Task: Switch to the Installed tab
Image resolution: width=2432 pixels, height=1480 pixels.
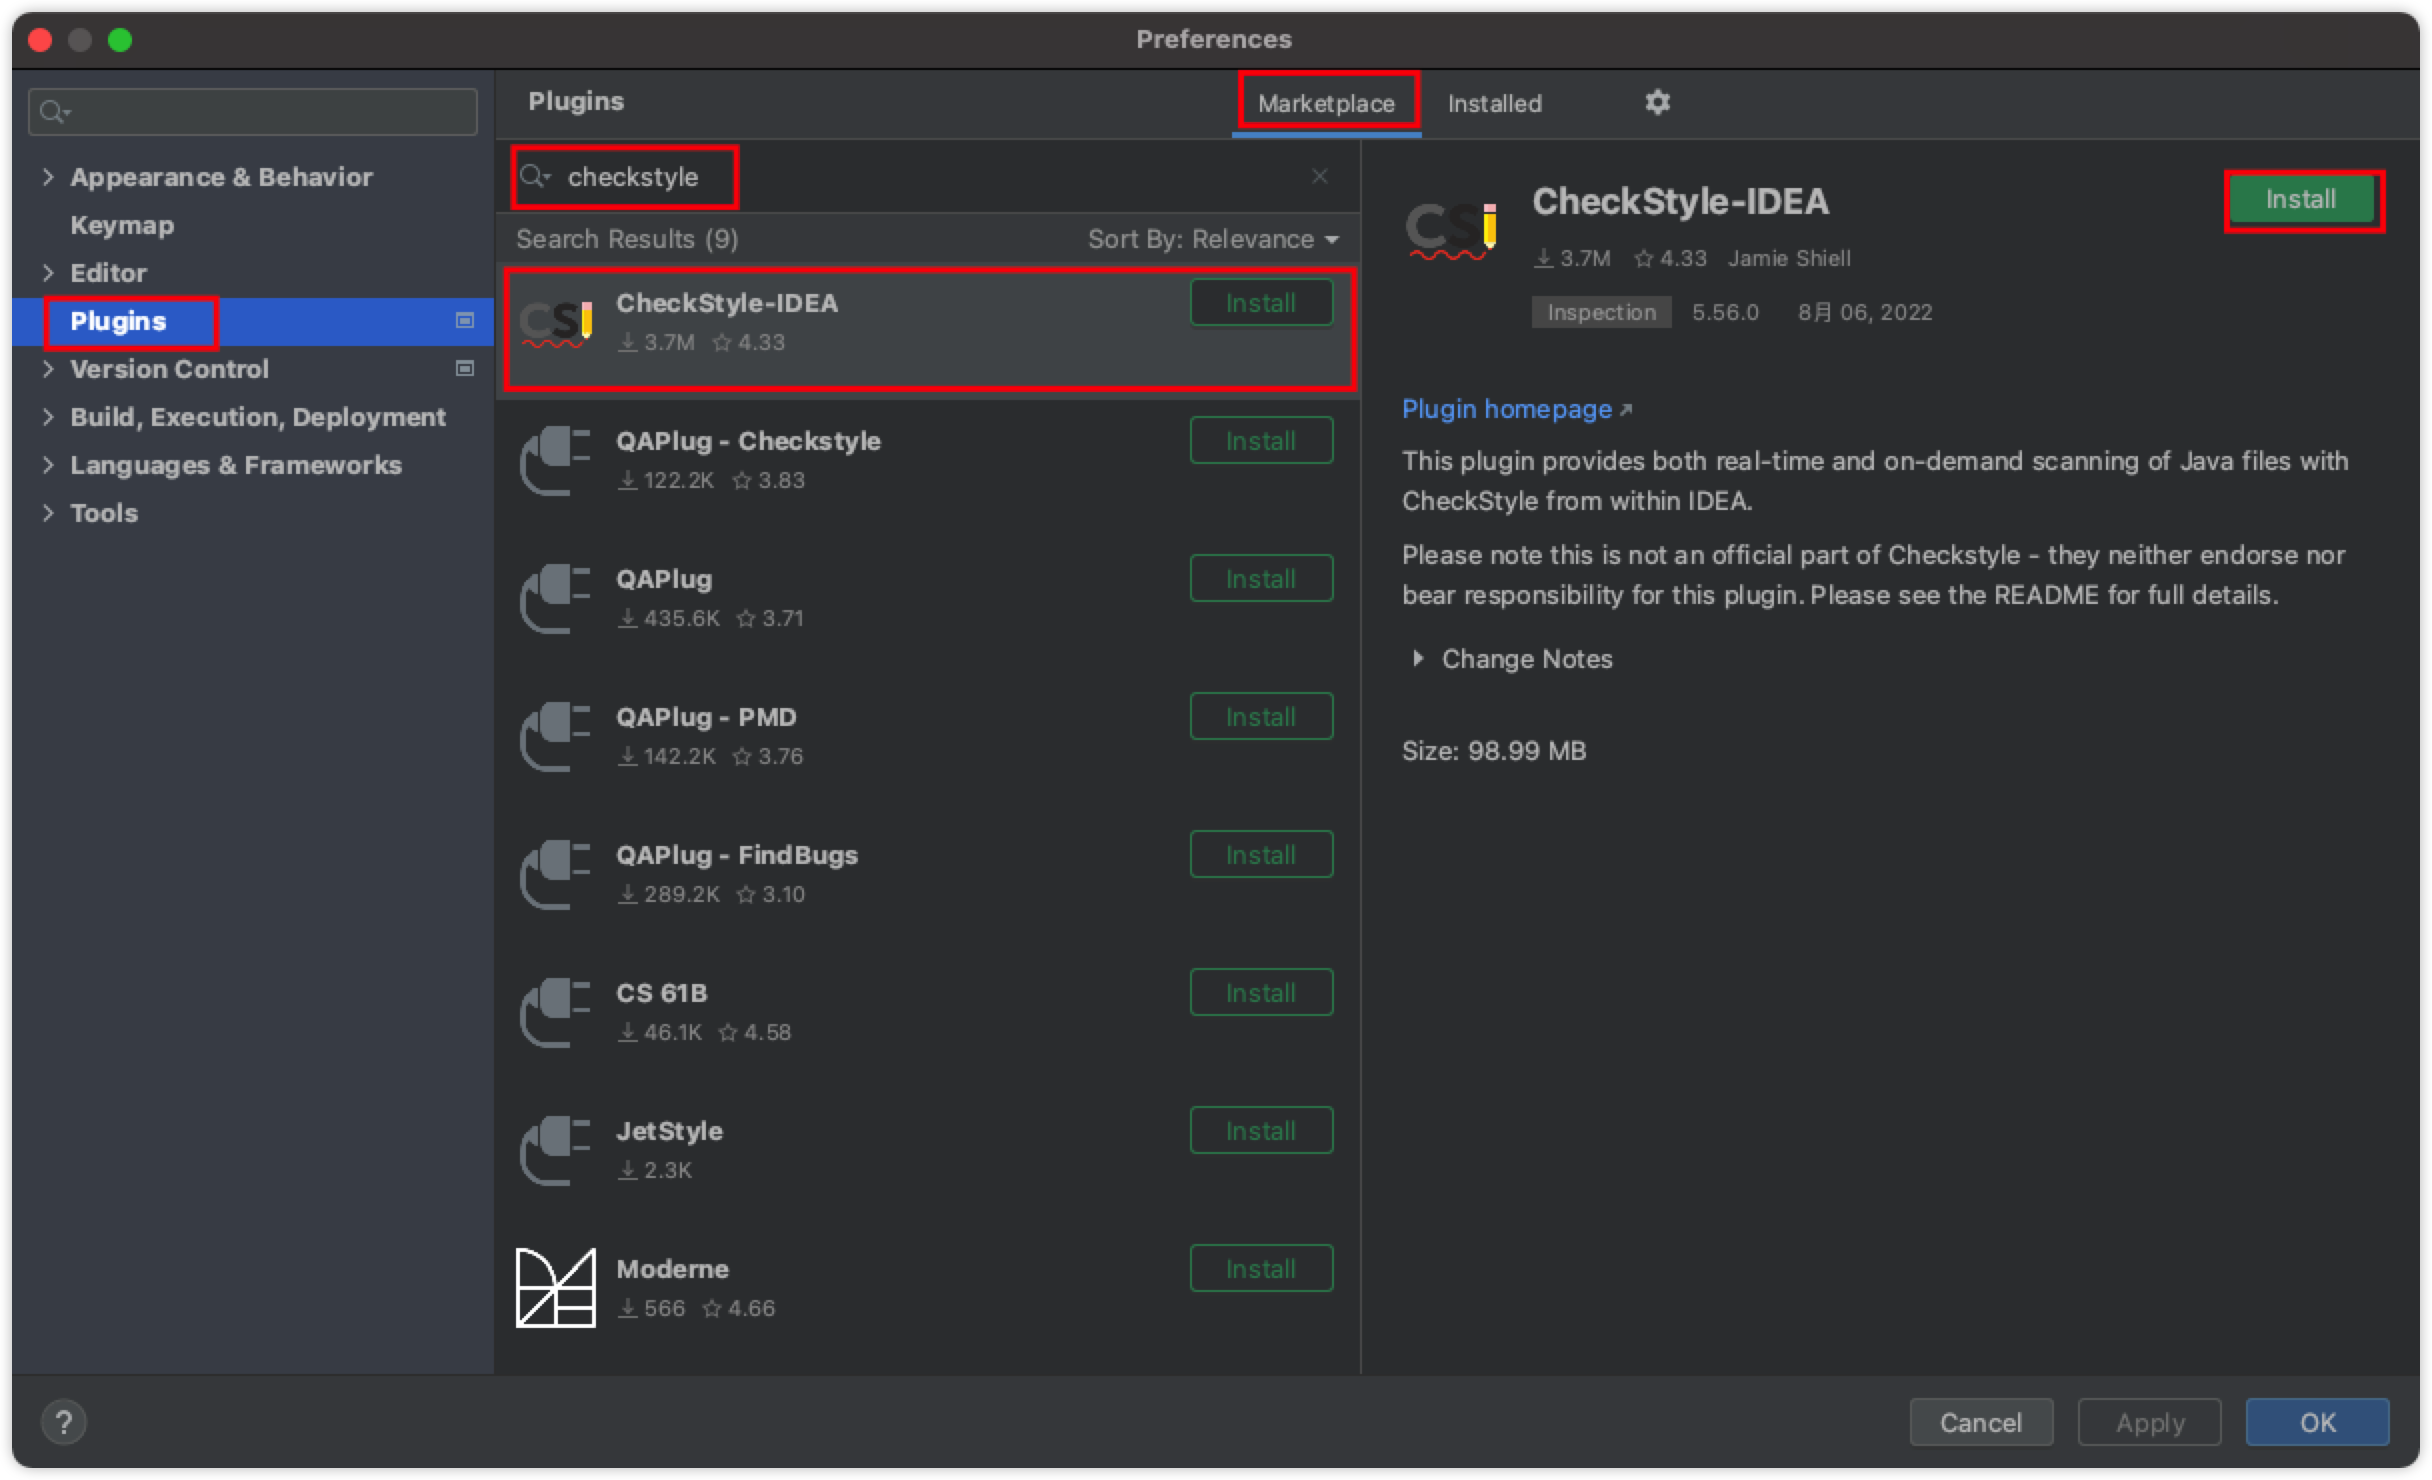Action: click(x=1494, y=103)
